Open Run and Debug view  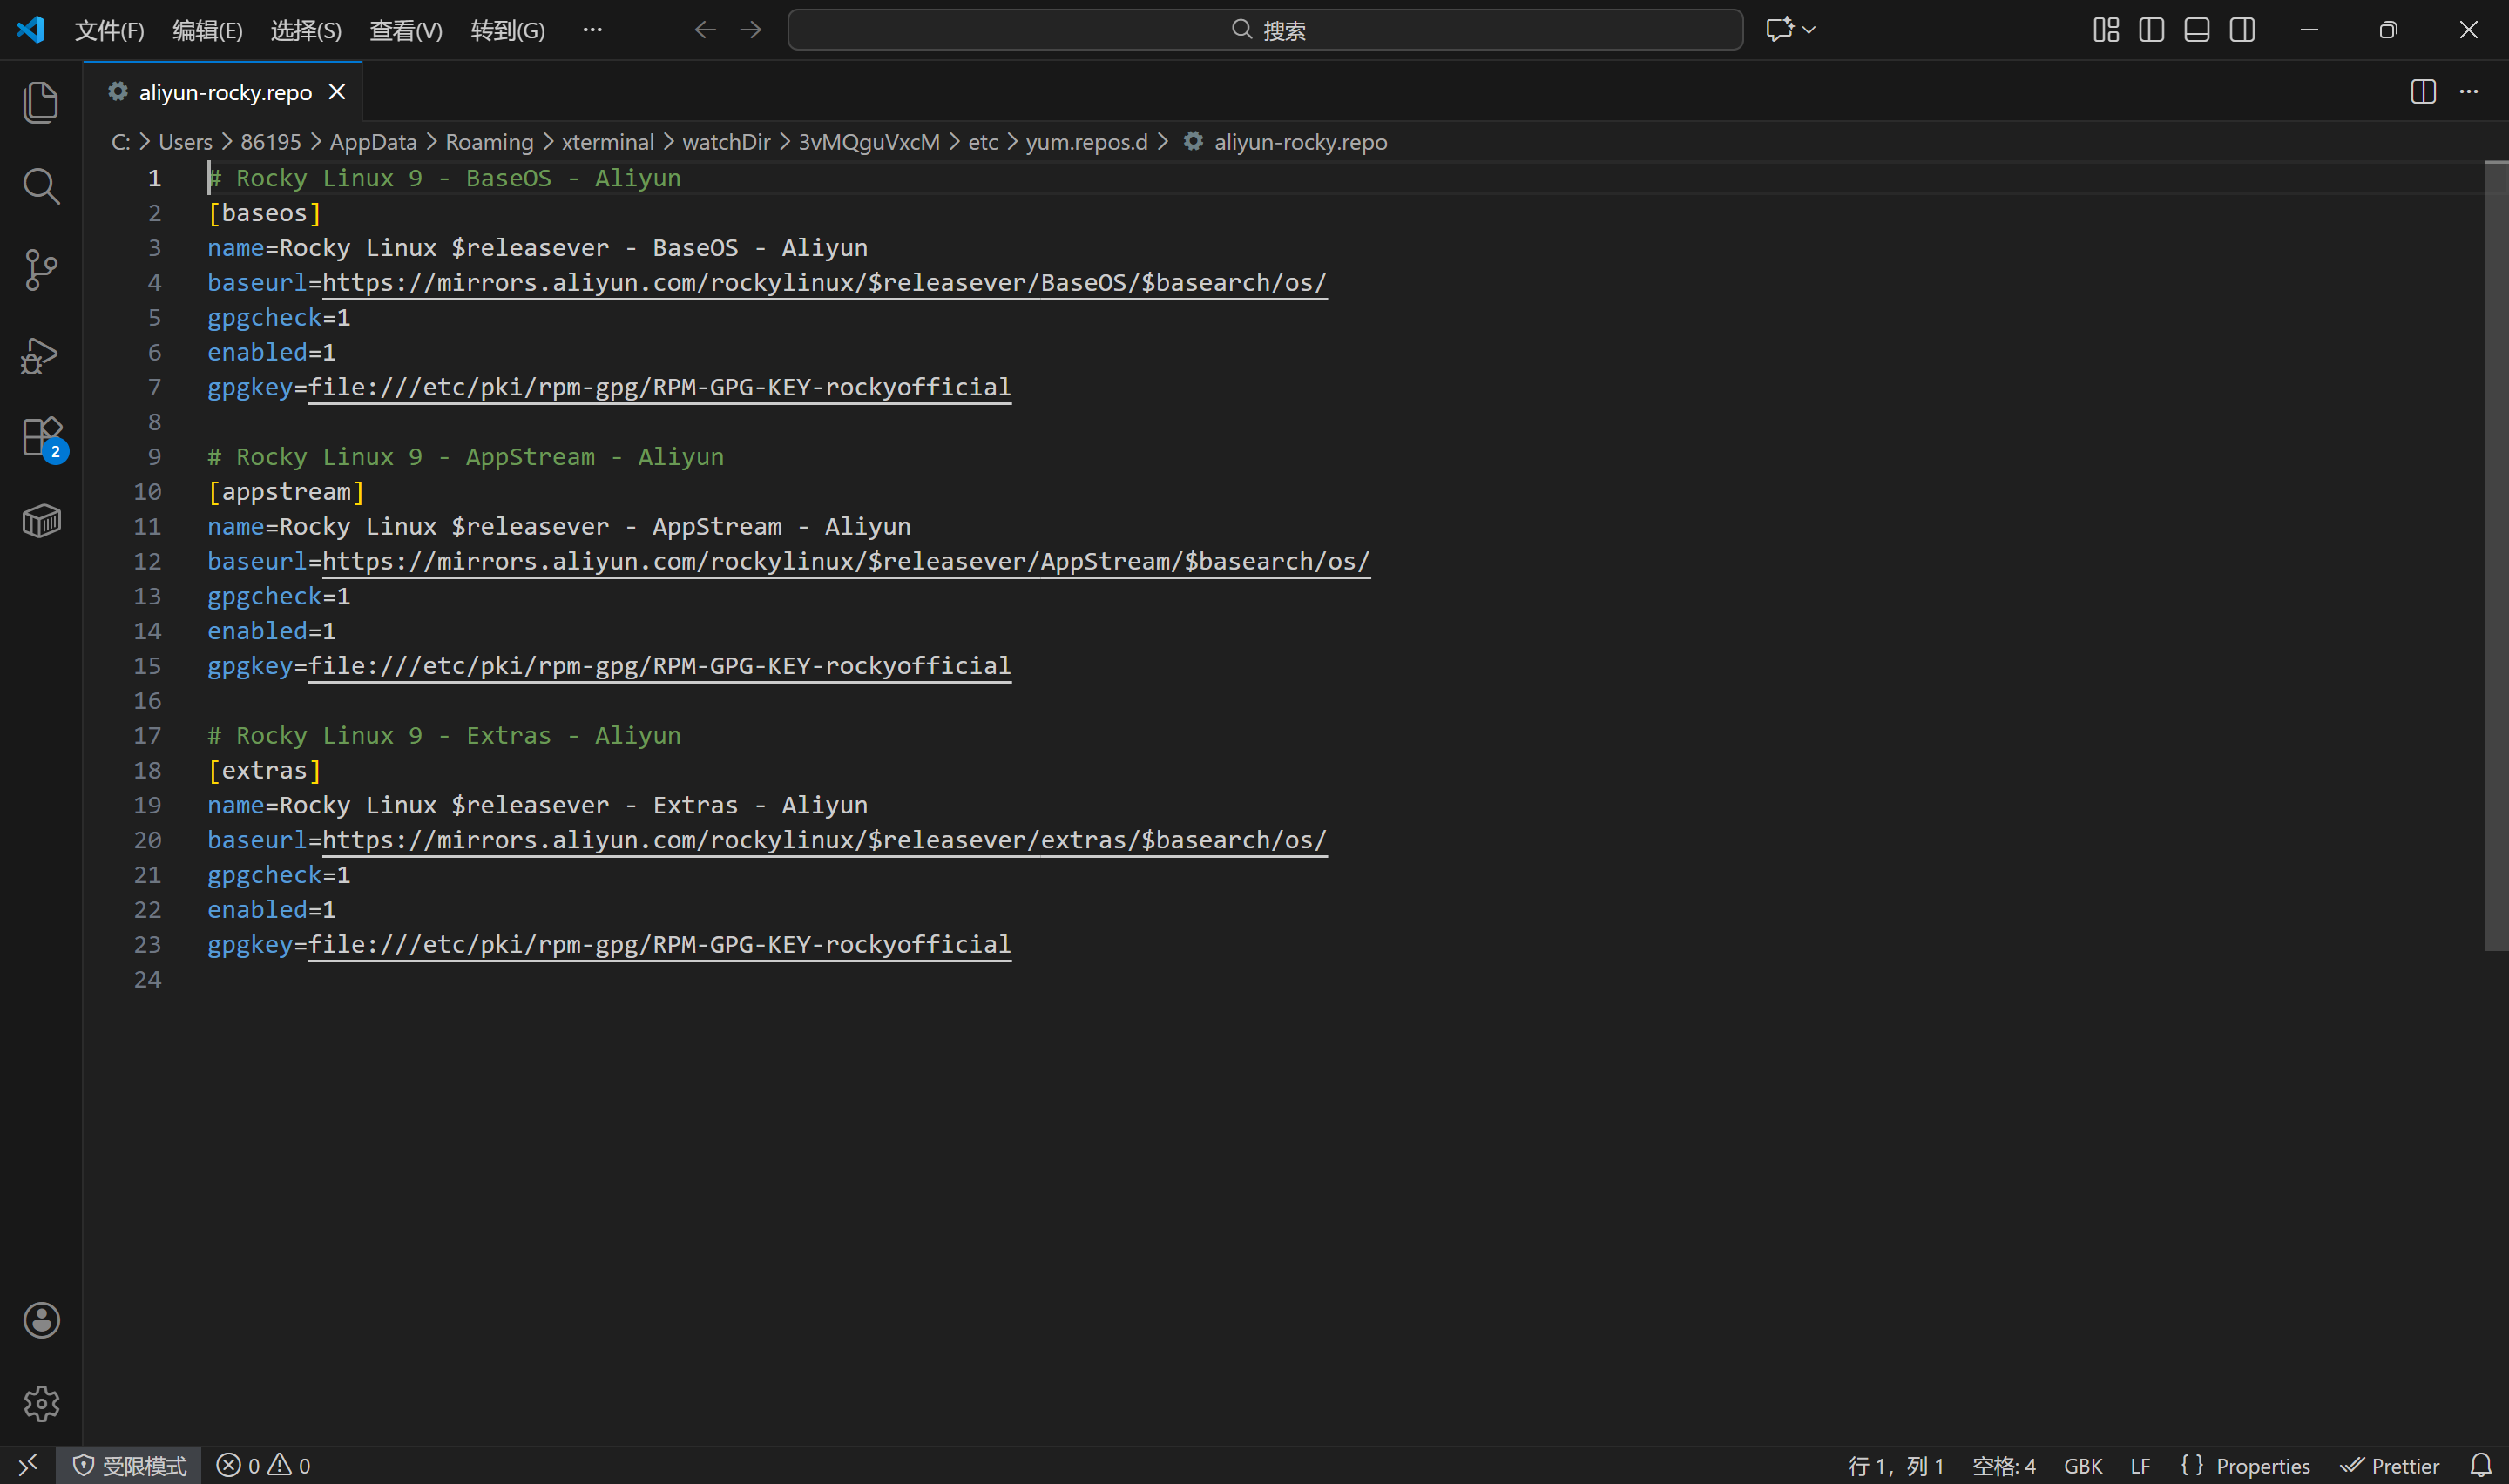[41, 355]
